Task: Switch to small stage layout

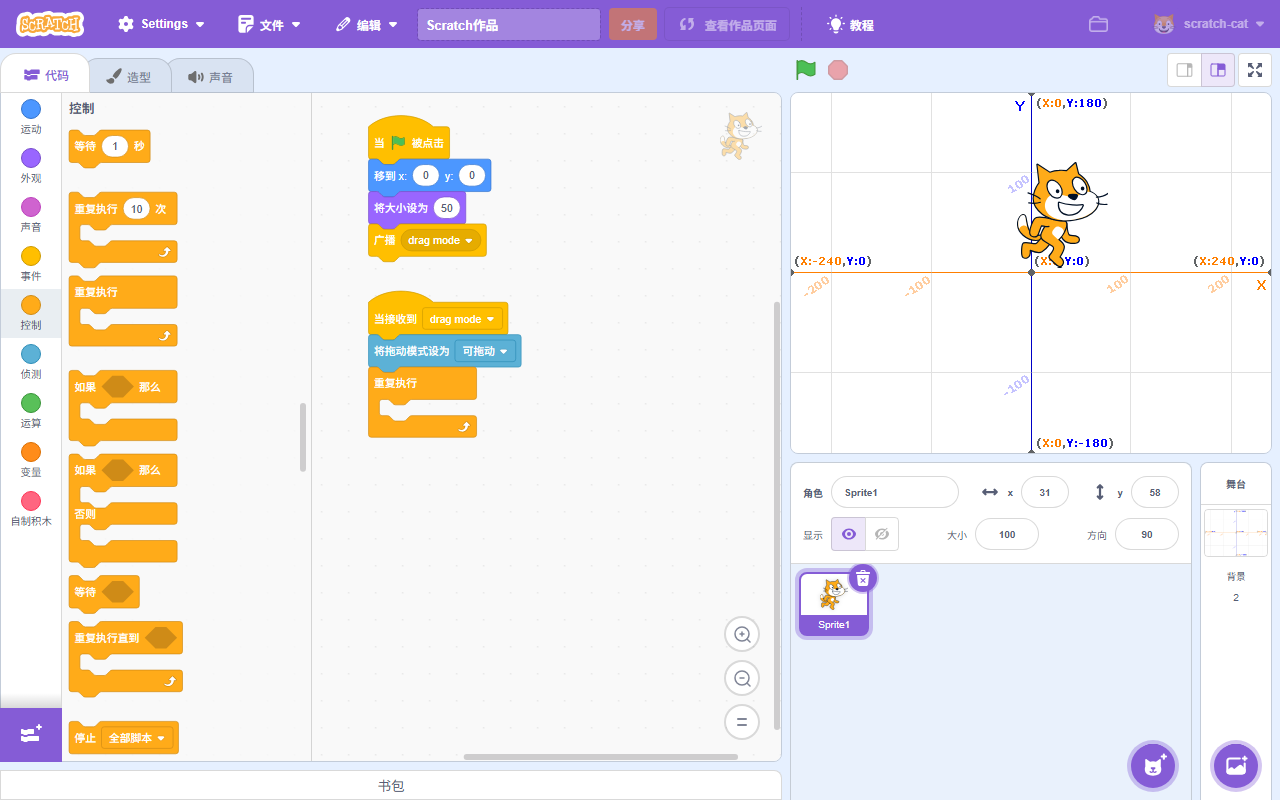Action: click(x=1185, y=70)
